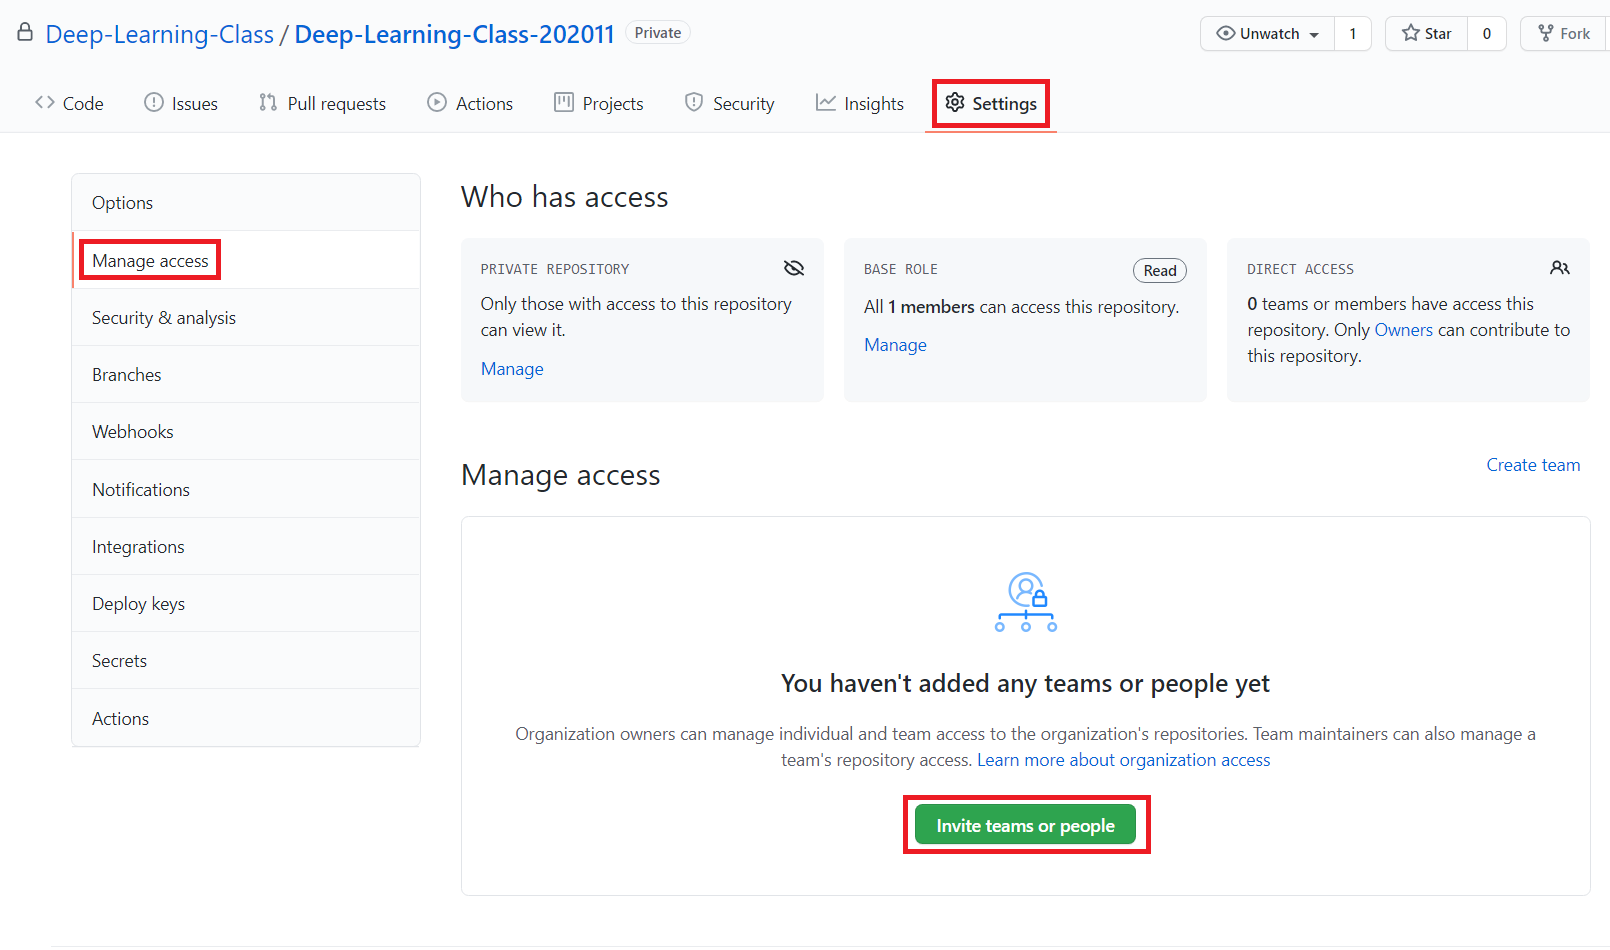Go to the Pull requests tab
The width and height of the screenshot is (1610, 950).
(322, 103)
